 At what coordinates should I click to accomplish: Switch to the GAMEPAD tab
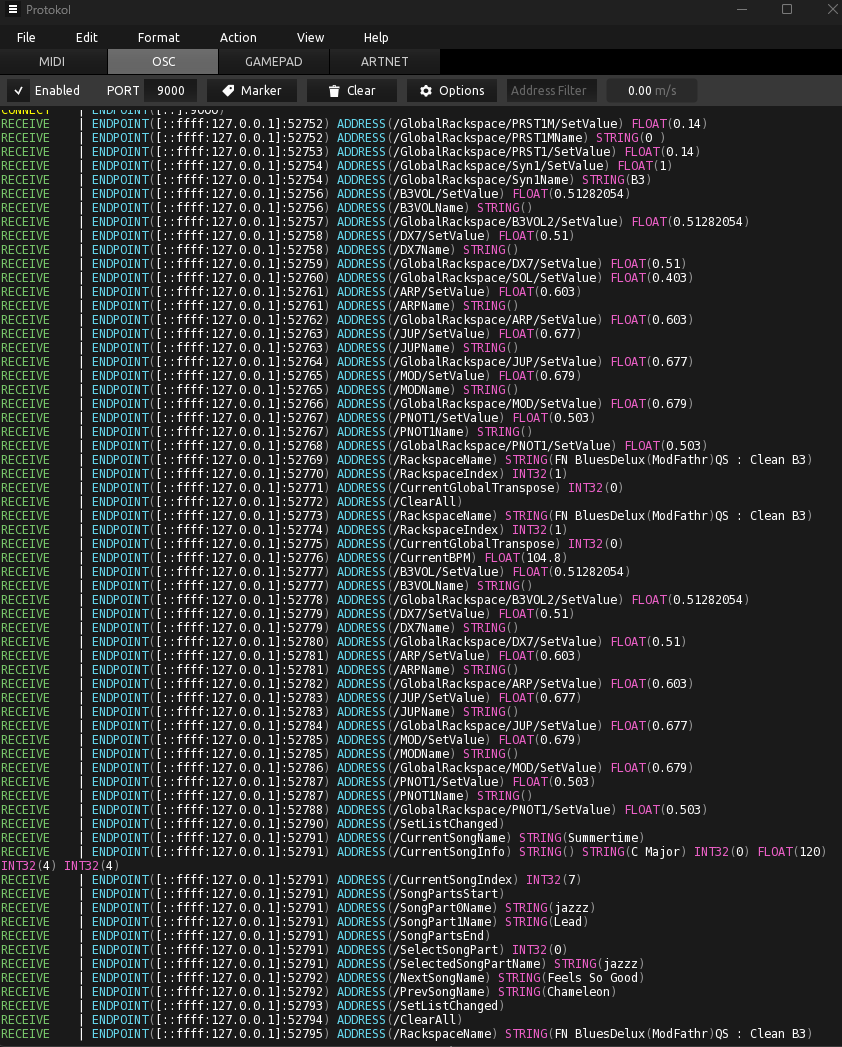pyautogui.click(x=273, y=62)
